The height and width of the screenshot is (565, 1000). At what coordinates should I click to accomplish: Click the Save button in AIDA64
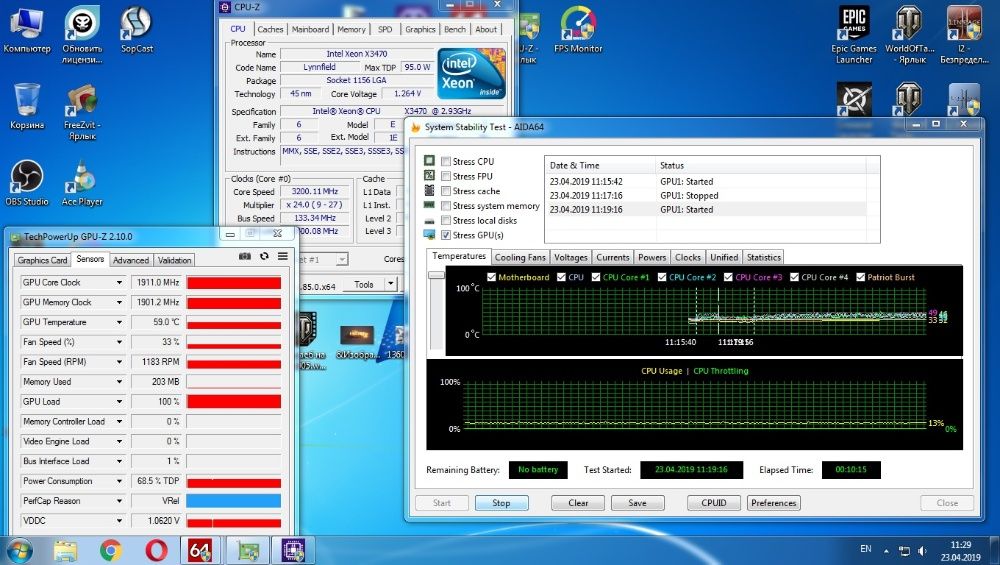tap(637, 503)
